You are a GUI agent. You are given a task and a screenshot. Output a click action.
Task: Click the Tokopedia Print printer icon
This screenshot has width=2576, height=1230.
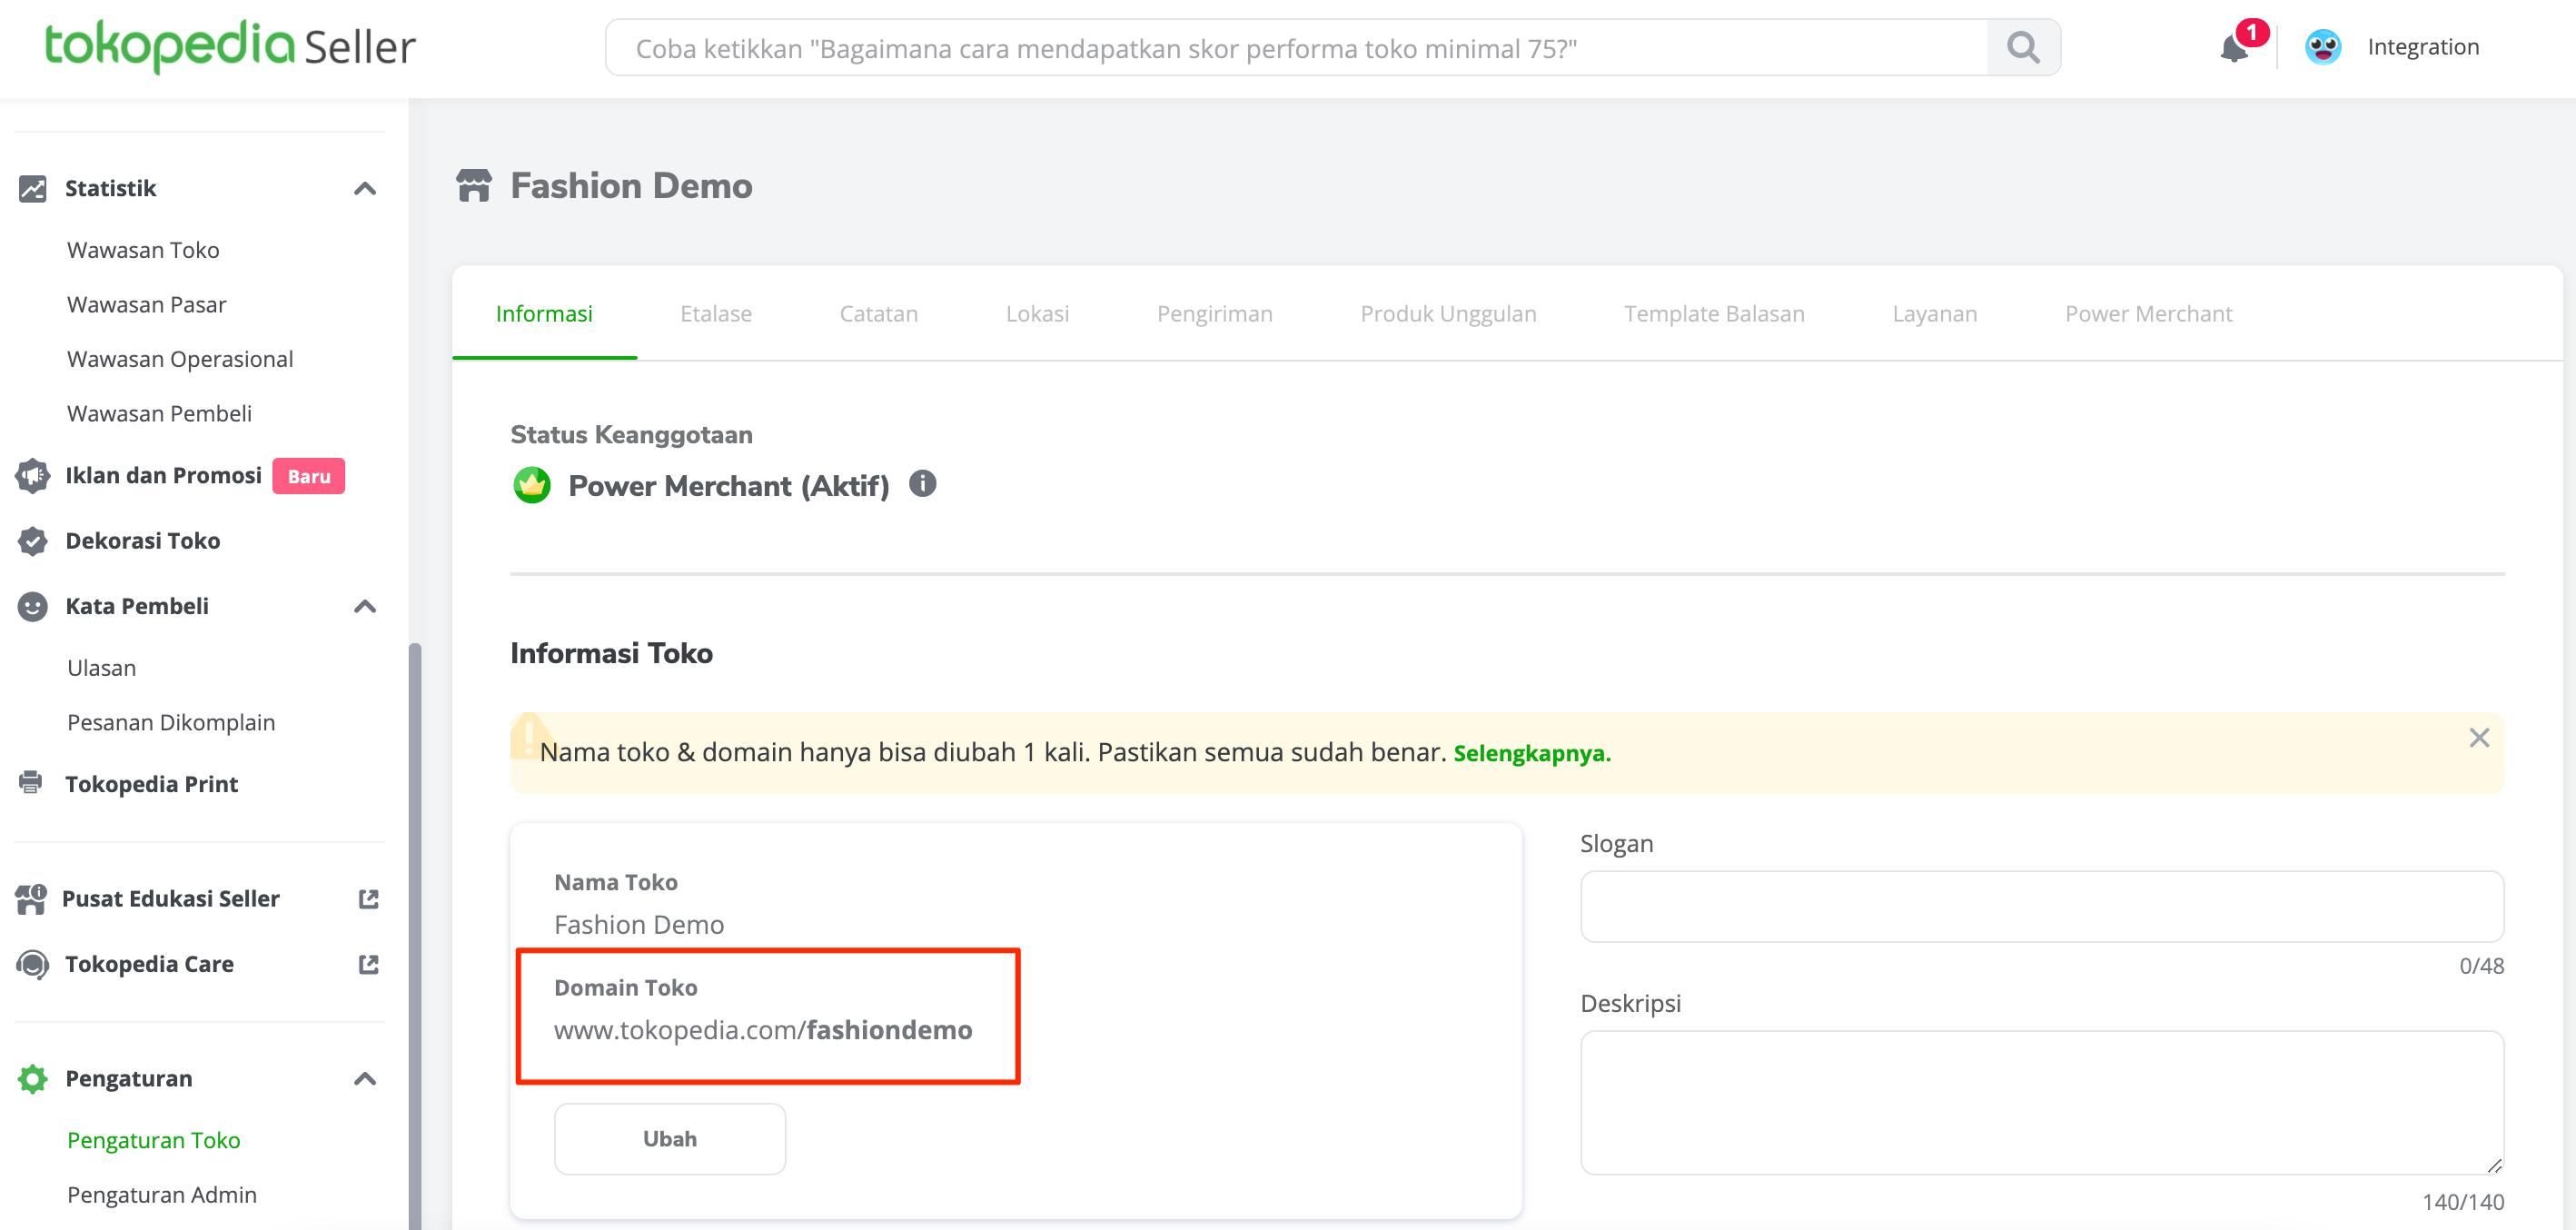32,783
